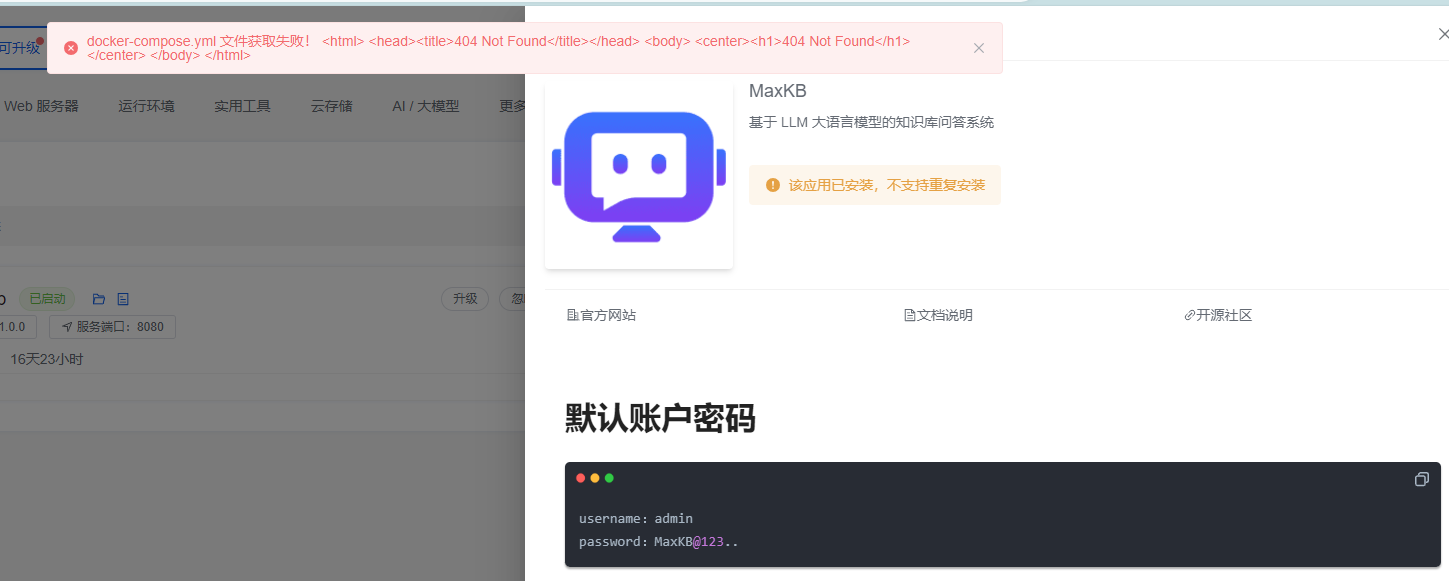The height and width of the screenshot is (581, 1449).
Task: Open the 官方网站 link
Action: click(x=601, y=315)
